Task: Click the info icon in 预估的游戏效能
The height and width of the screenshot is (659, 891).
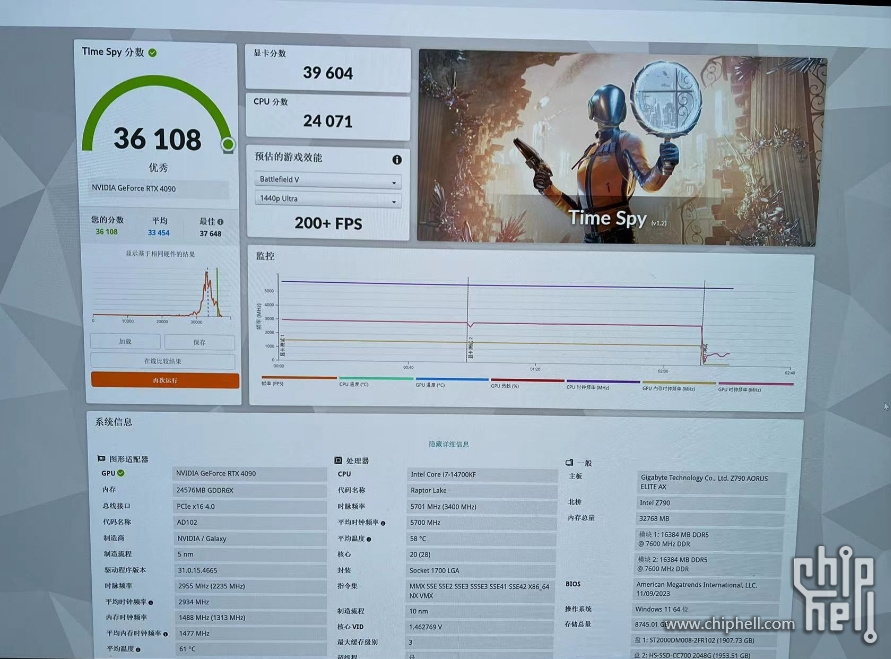Action: coord(397,160)
